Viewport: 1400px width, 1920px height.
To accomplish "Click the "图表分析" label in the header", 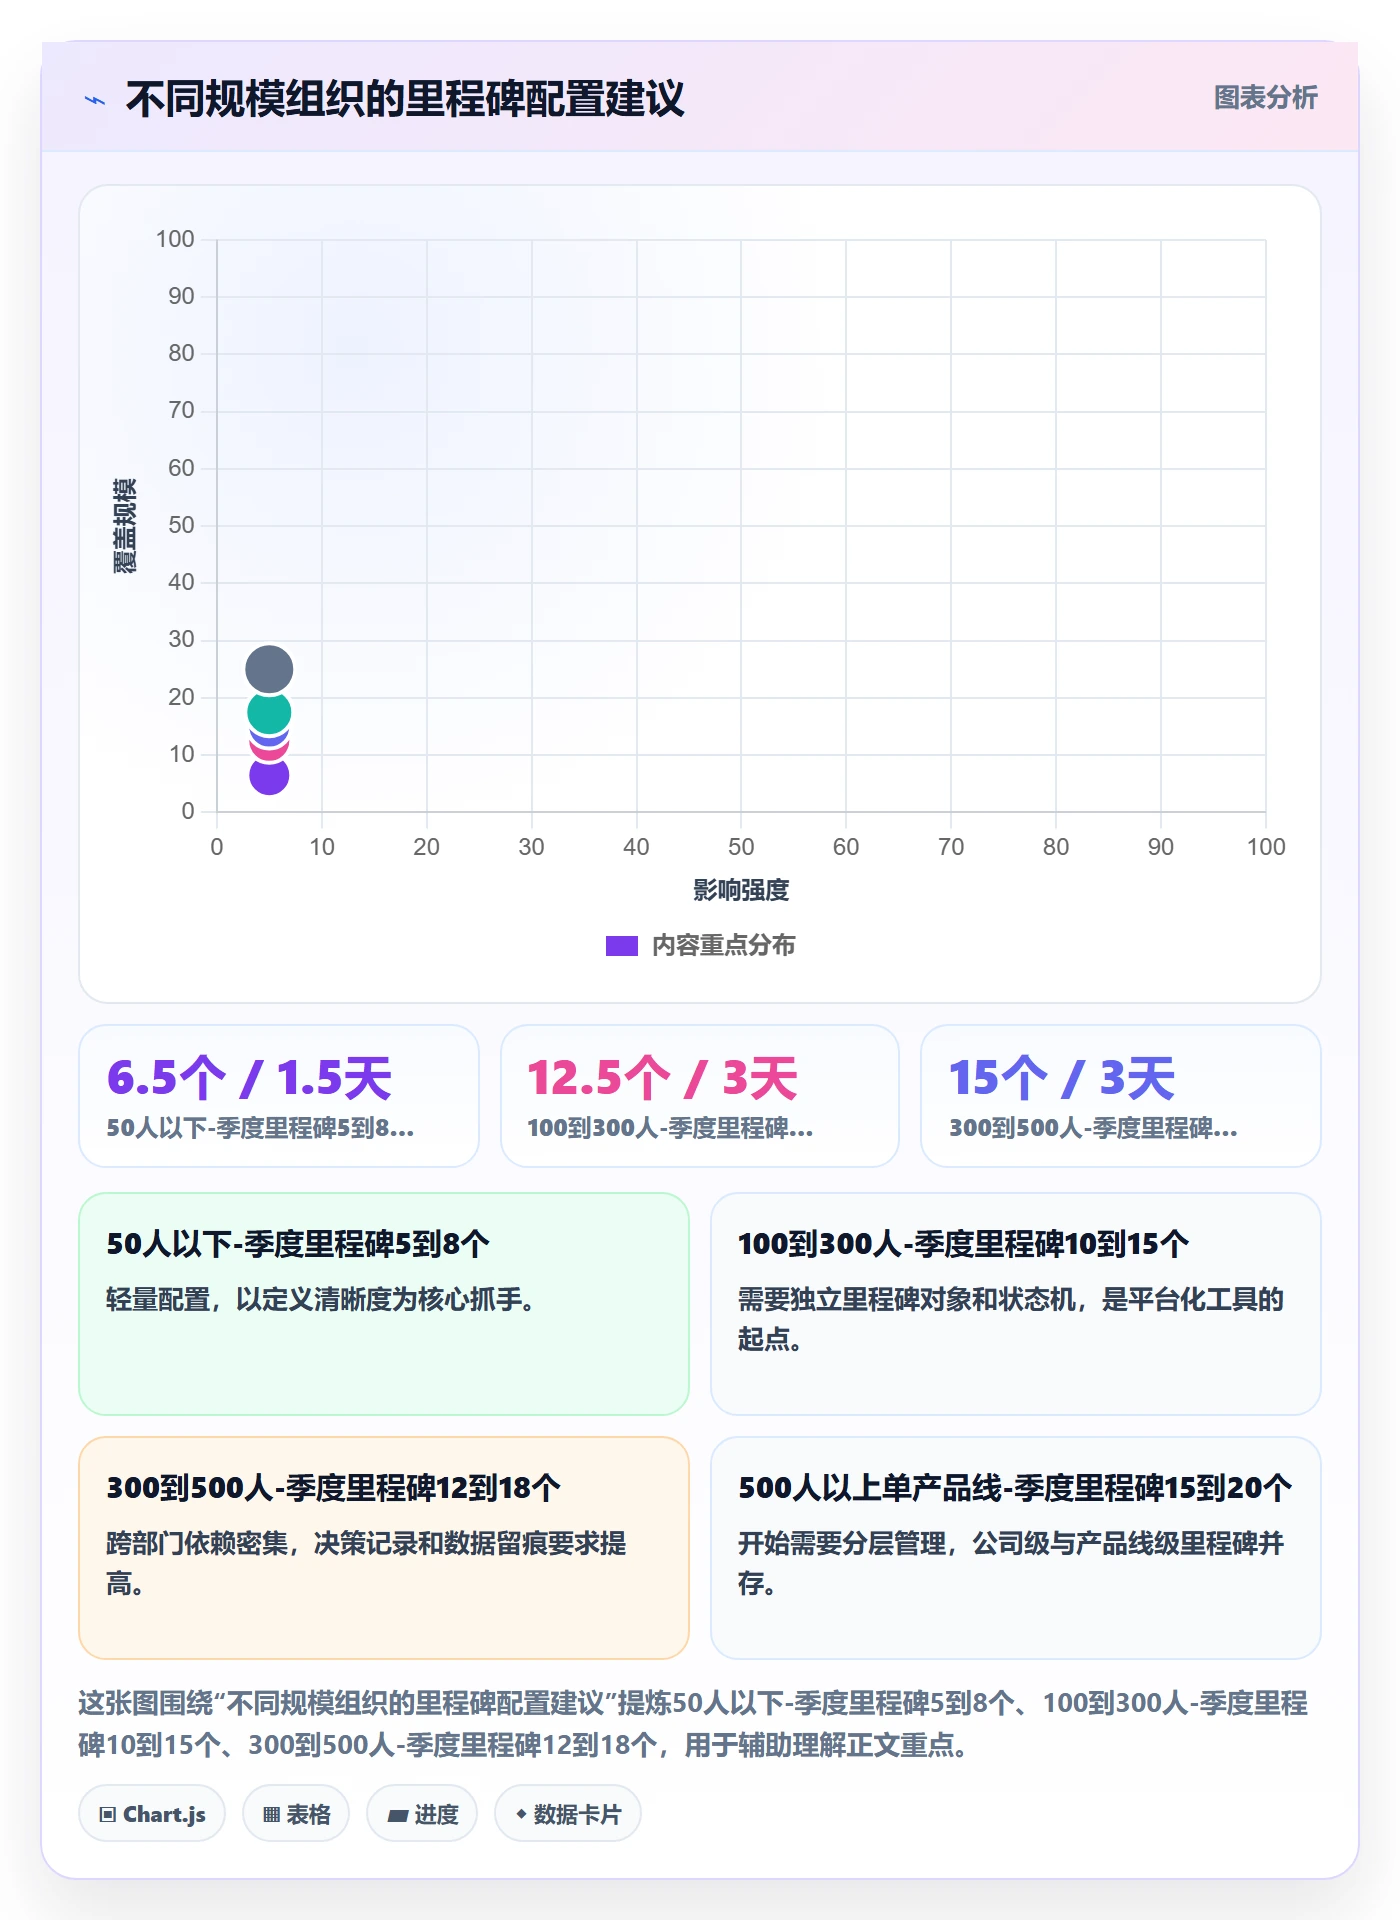I will 1265,98.
